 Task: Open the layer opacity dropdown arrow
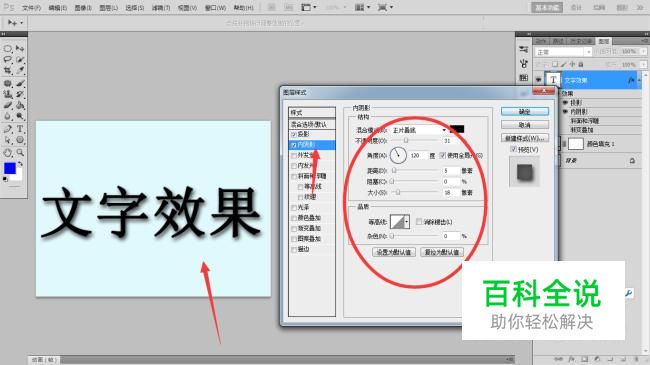(643, 51)
